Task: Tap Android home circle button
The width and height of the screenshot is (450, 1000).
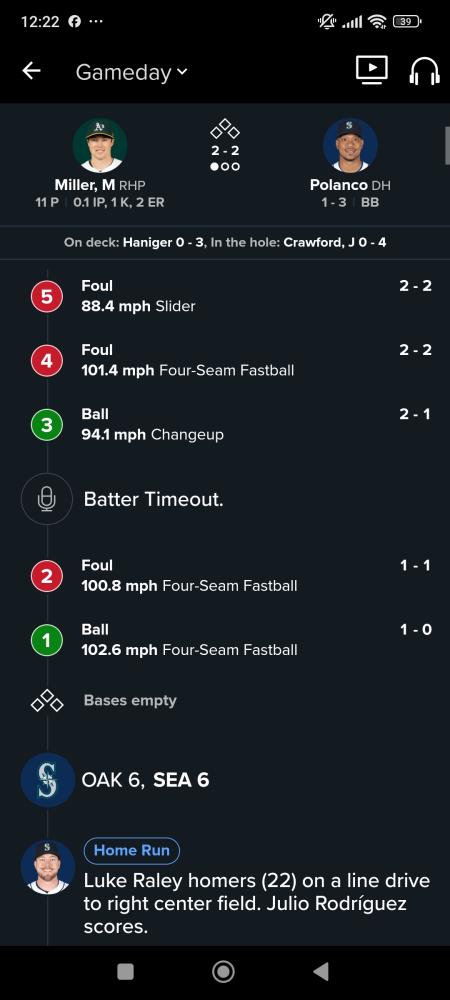Action: coord(224,971)
